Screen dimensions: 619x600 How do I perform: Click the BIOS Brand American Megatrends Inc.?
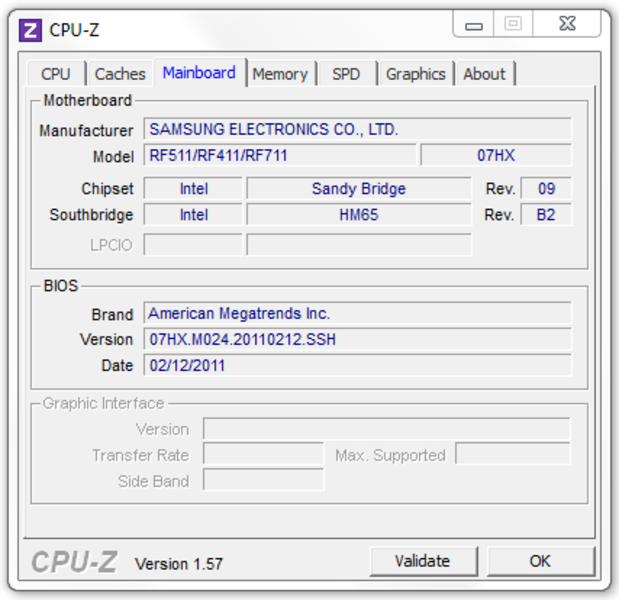(357, 313)
